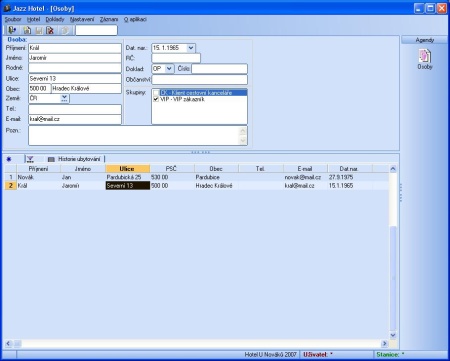Click the save diskette toolbar icon
Image resolution: width=450 pixels, height=361 pixels.
pos(39,30)
